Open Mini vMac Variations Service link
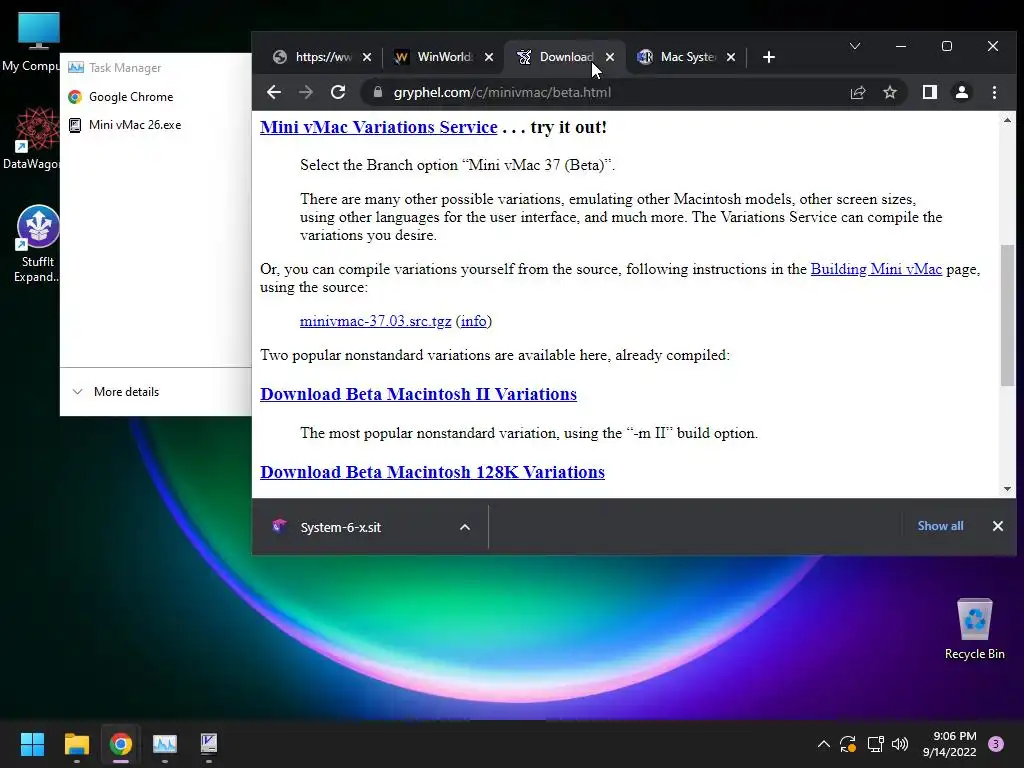1024x768 pixels. coord(379,127)
